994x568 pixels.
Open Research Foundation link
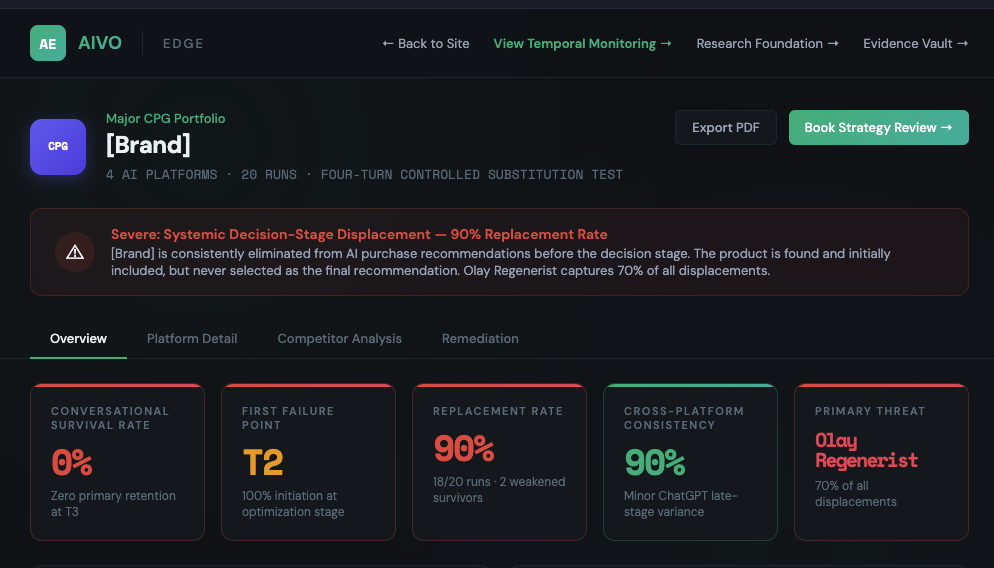(x=767, y=44)
